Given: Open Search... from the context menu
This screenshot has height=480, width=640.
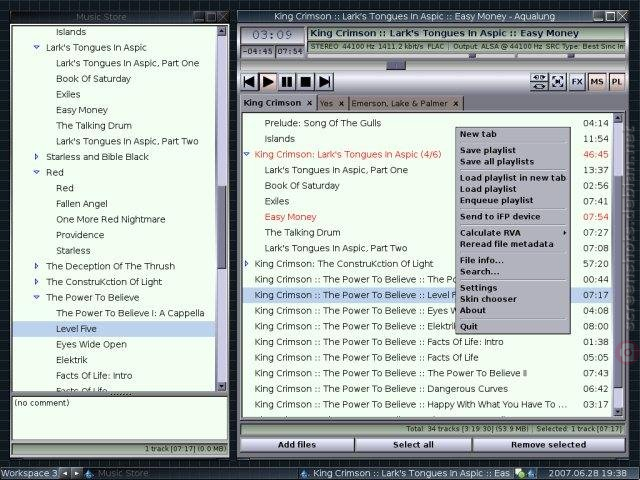Looking at the screenshot, I should (480, 271).
